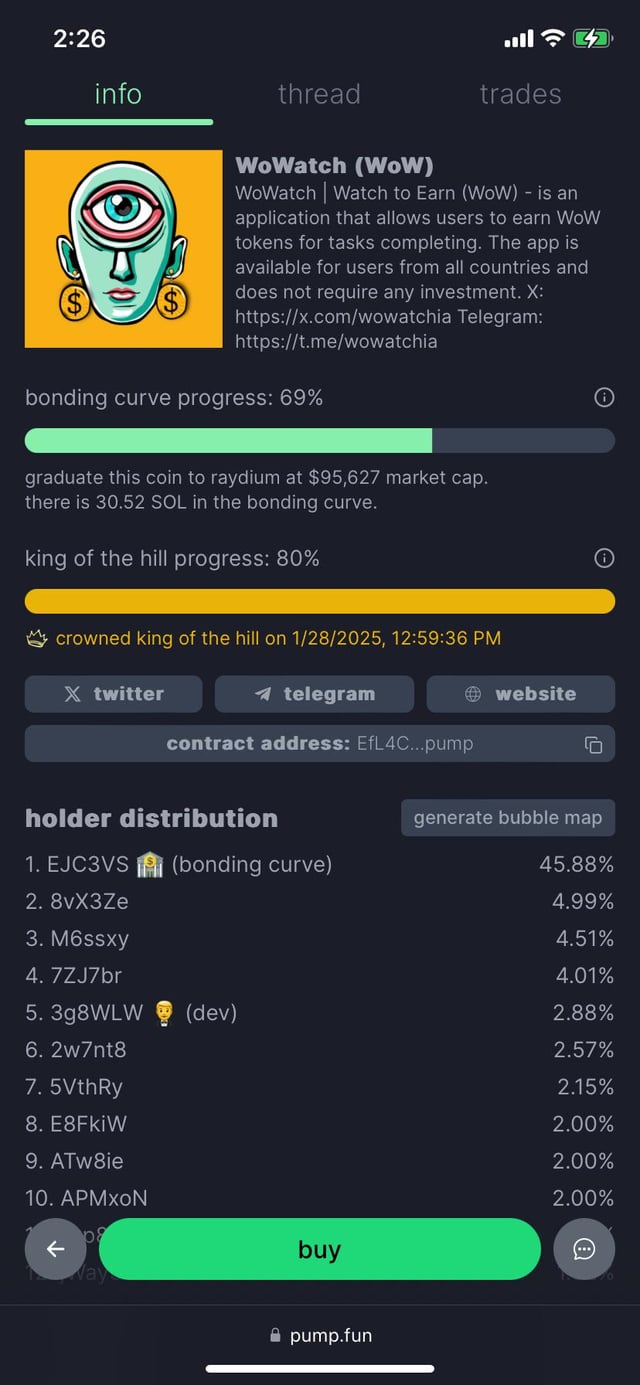
Task: Tap bonding curve progress info icon
Action: 604,398
